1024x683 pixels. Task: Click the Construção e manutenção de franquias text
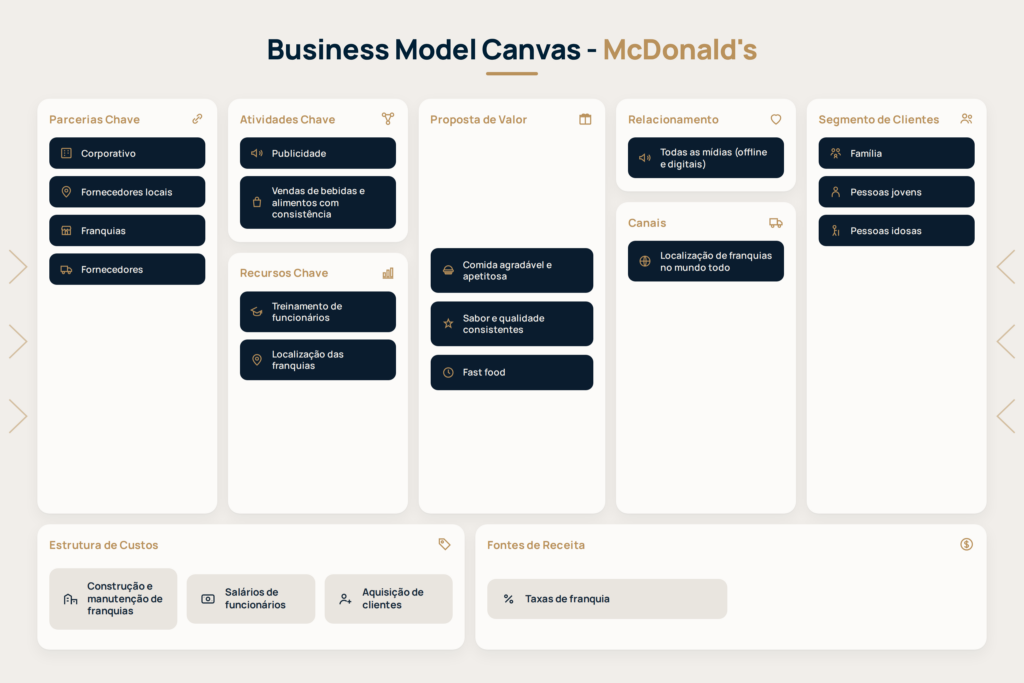pos(125,599)
